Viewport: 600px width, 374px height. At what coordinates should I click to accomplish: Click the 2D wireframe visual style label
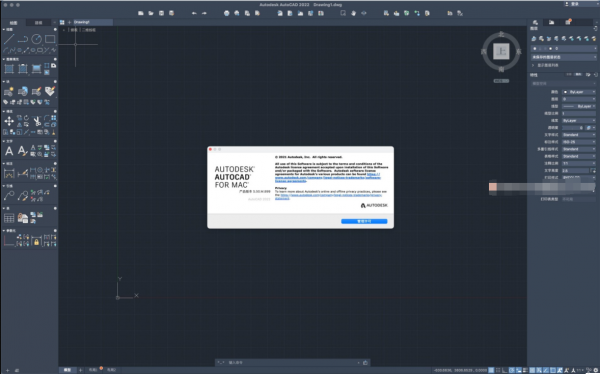pyautogui.click(x=88, y=30)
